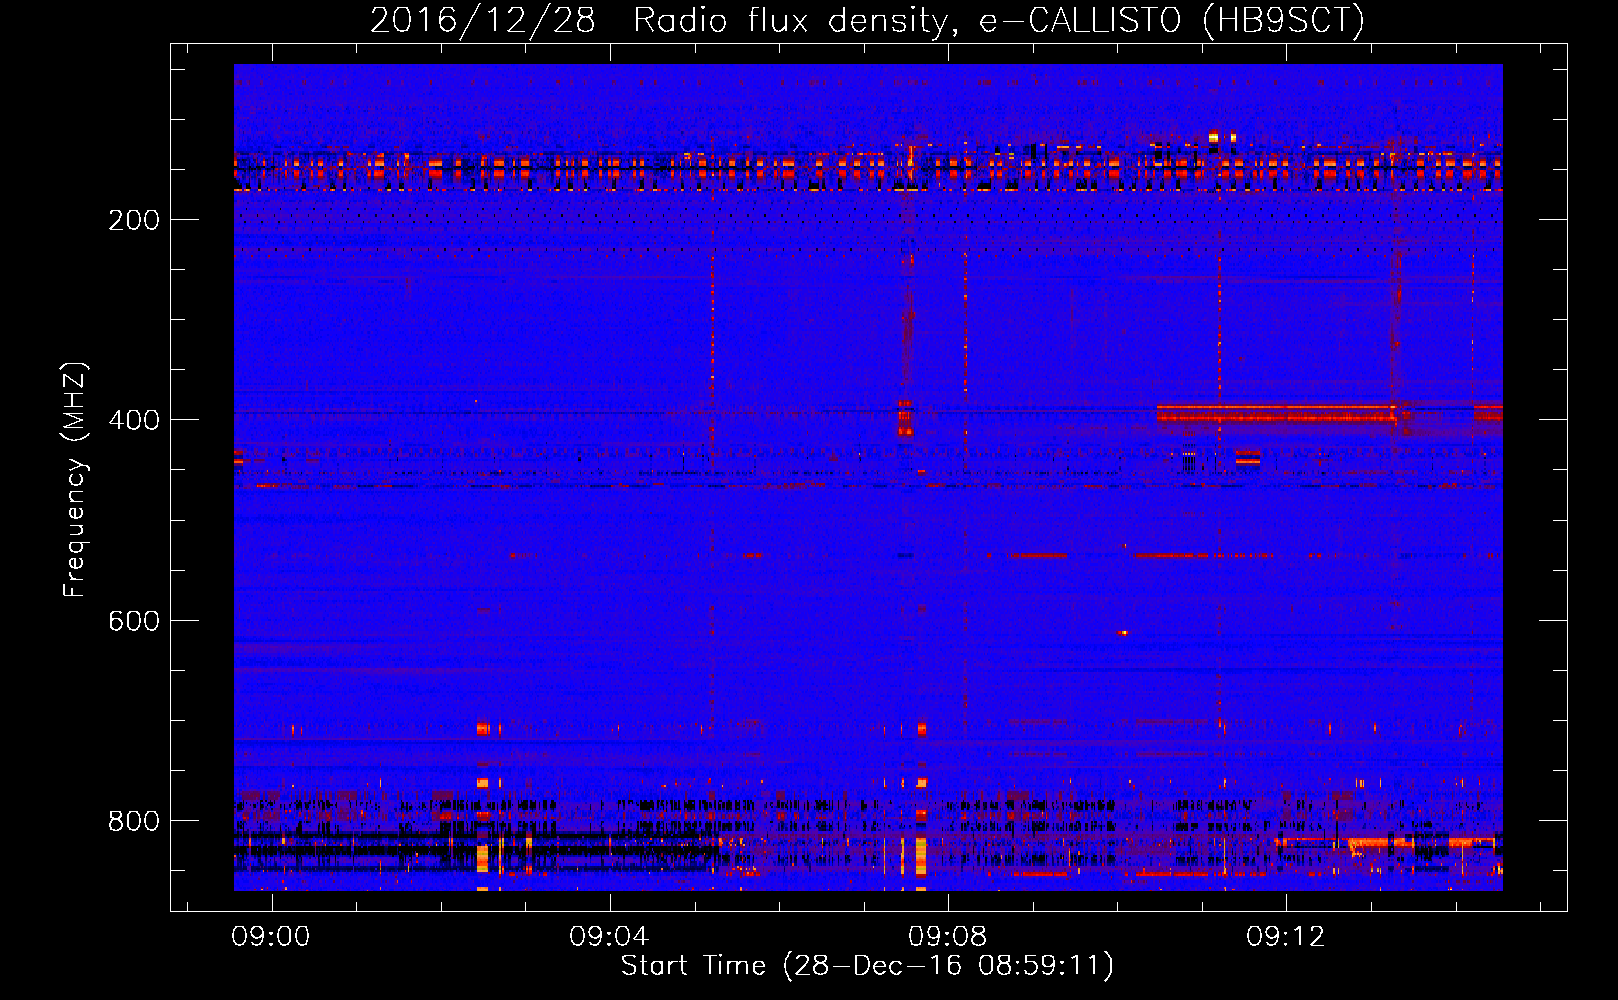
Task: Click the 09:00 time tick label
Action: [x=271, y=937]
